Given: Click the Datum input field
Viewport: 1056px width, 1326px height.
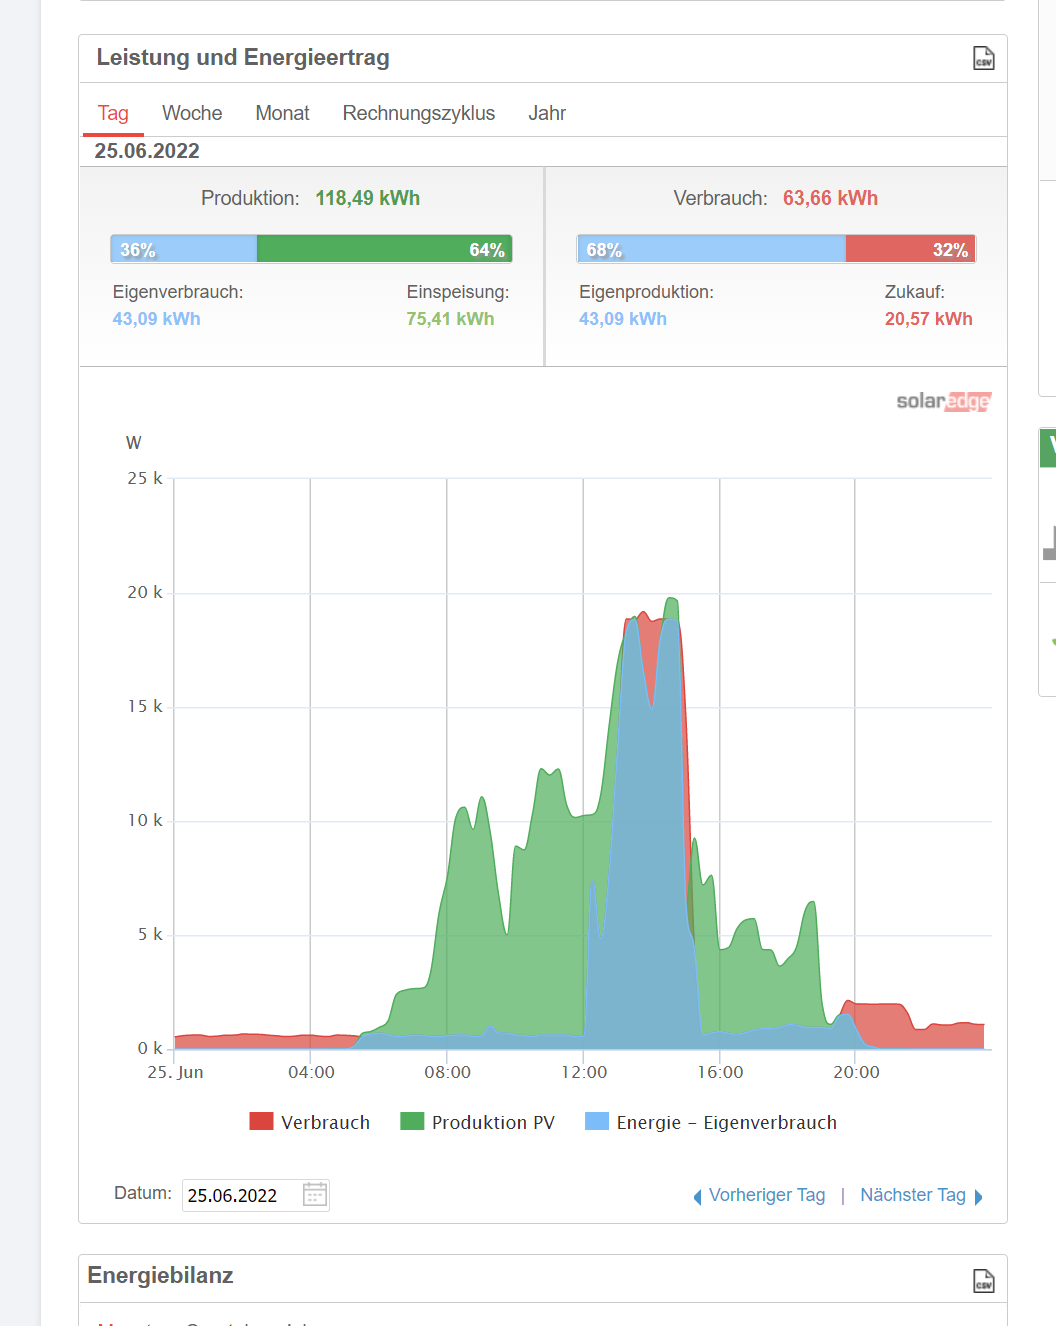Looking at the screenshot, I should tap(240, 1195).
